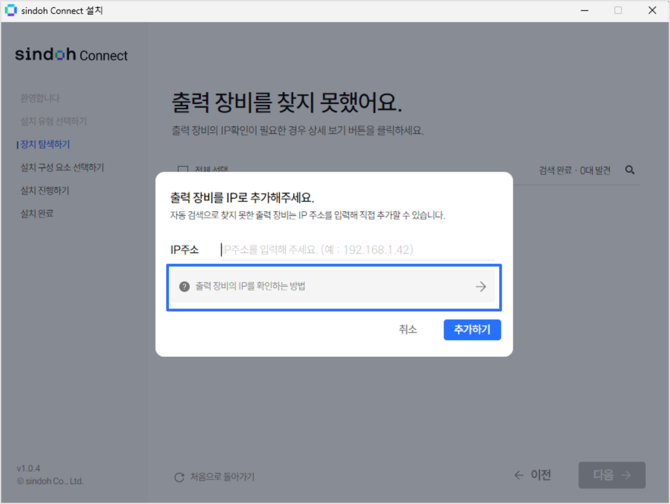Click '검색 완료 · 0대 발견' status text
The height and width of the screenshot is (504, 670).
tap(574, 170)
